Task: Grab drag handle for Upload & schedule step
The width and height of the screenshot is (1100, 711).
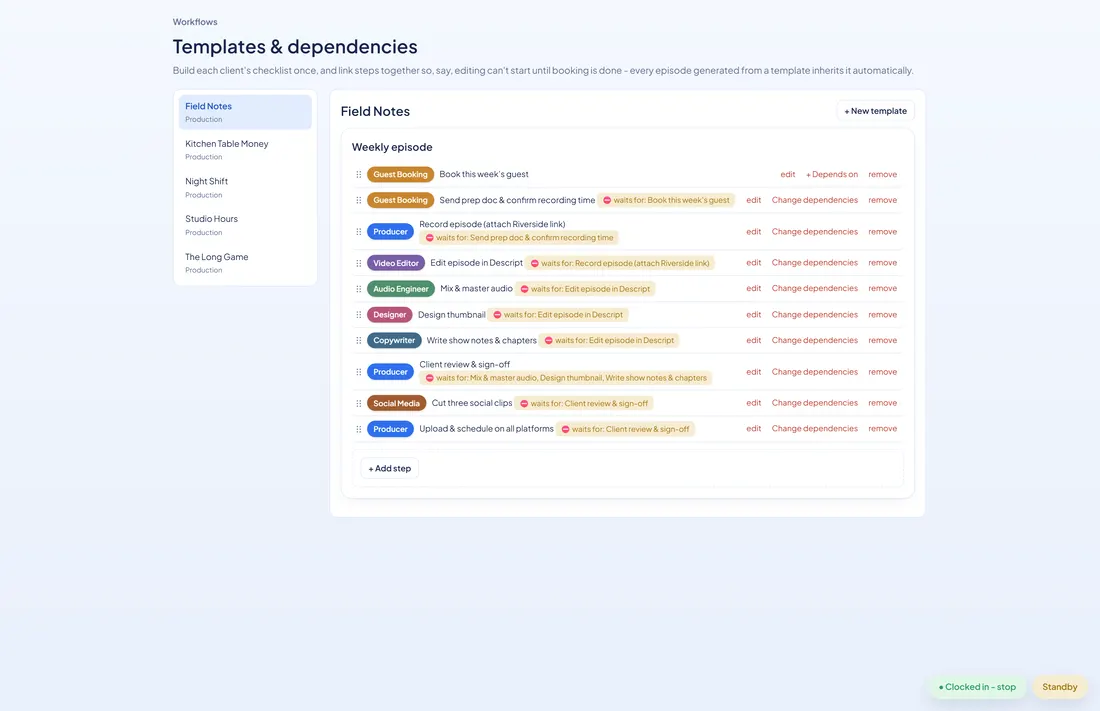Action: tap(358, 429)
